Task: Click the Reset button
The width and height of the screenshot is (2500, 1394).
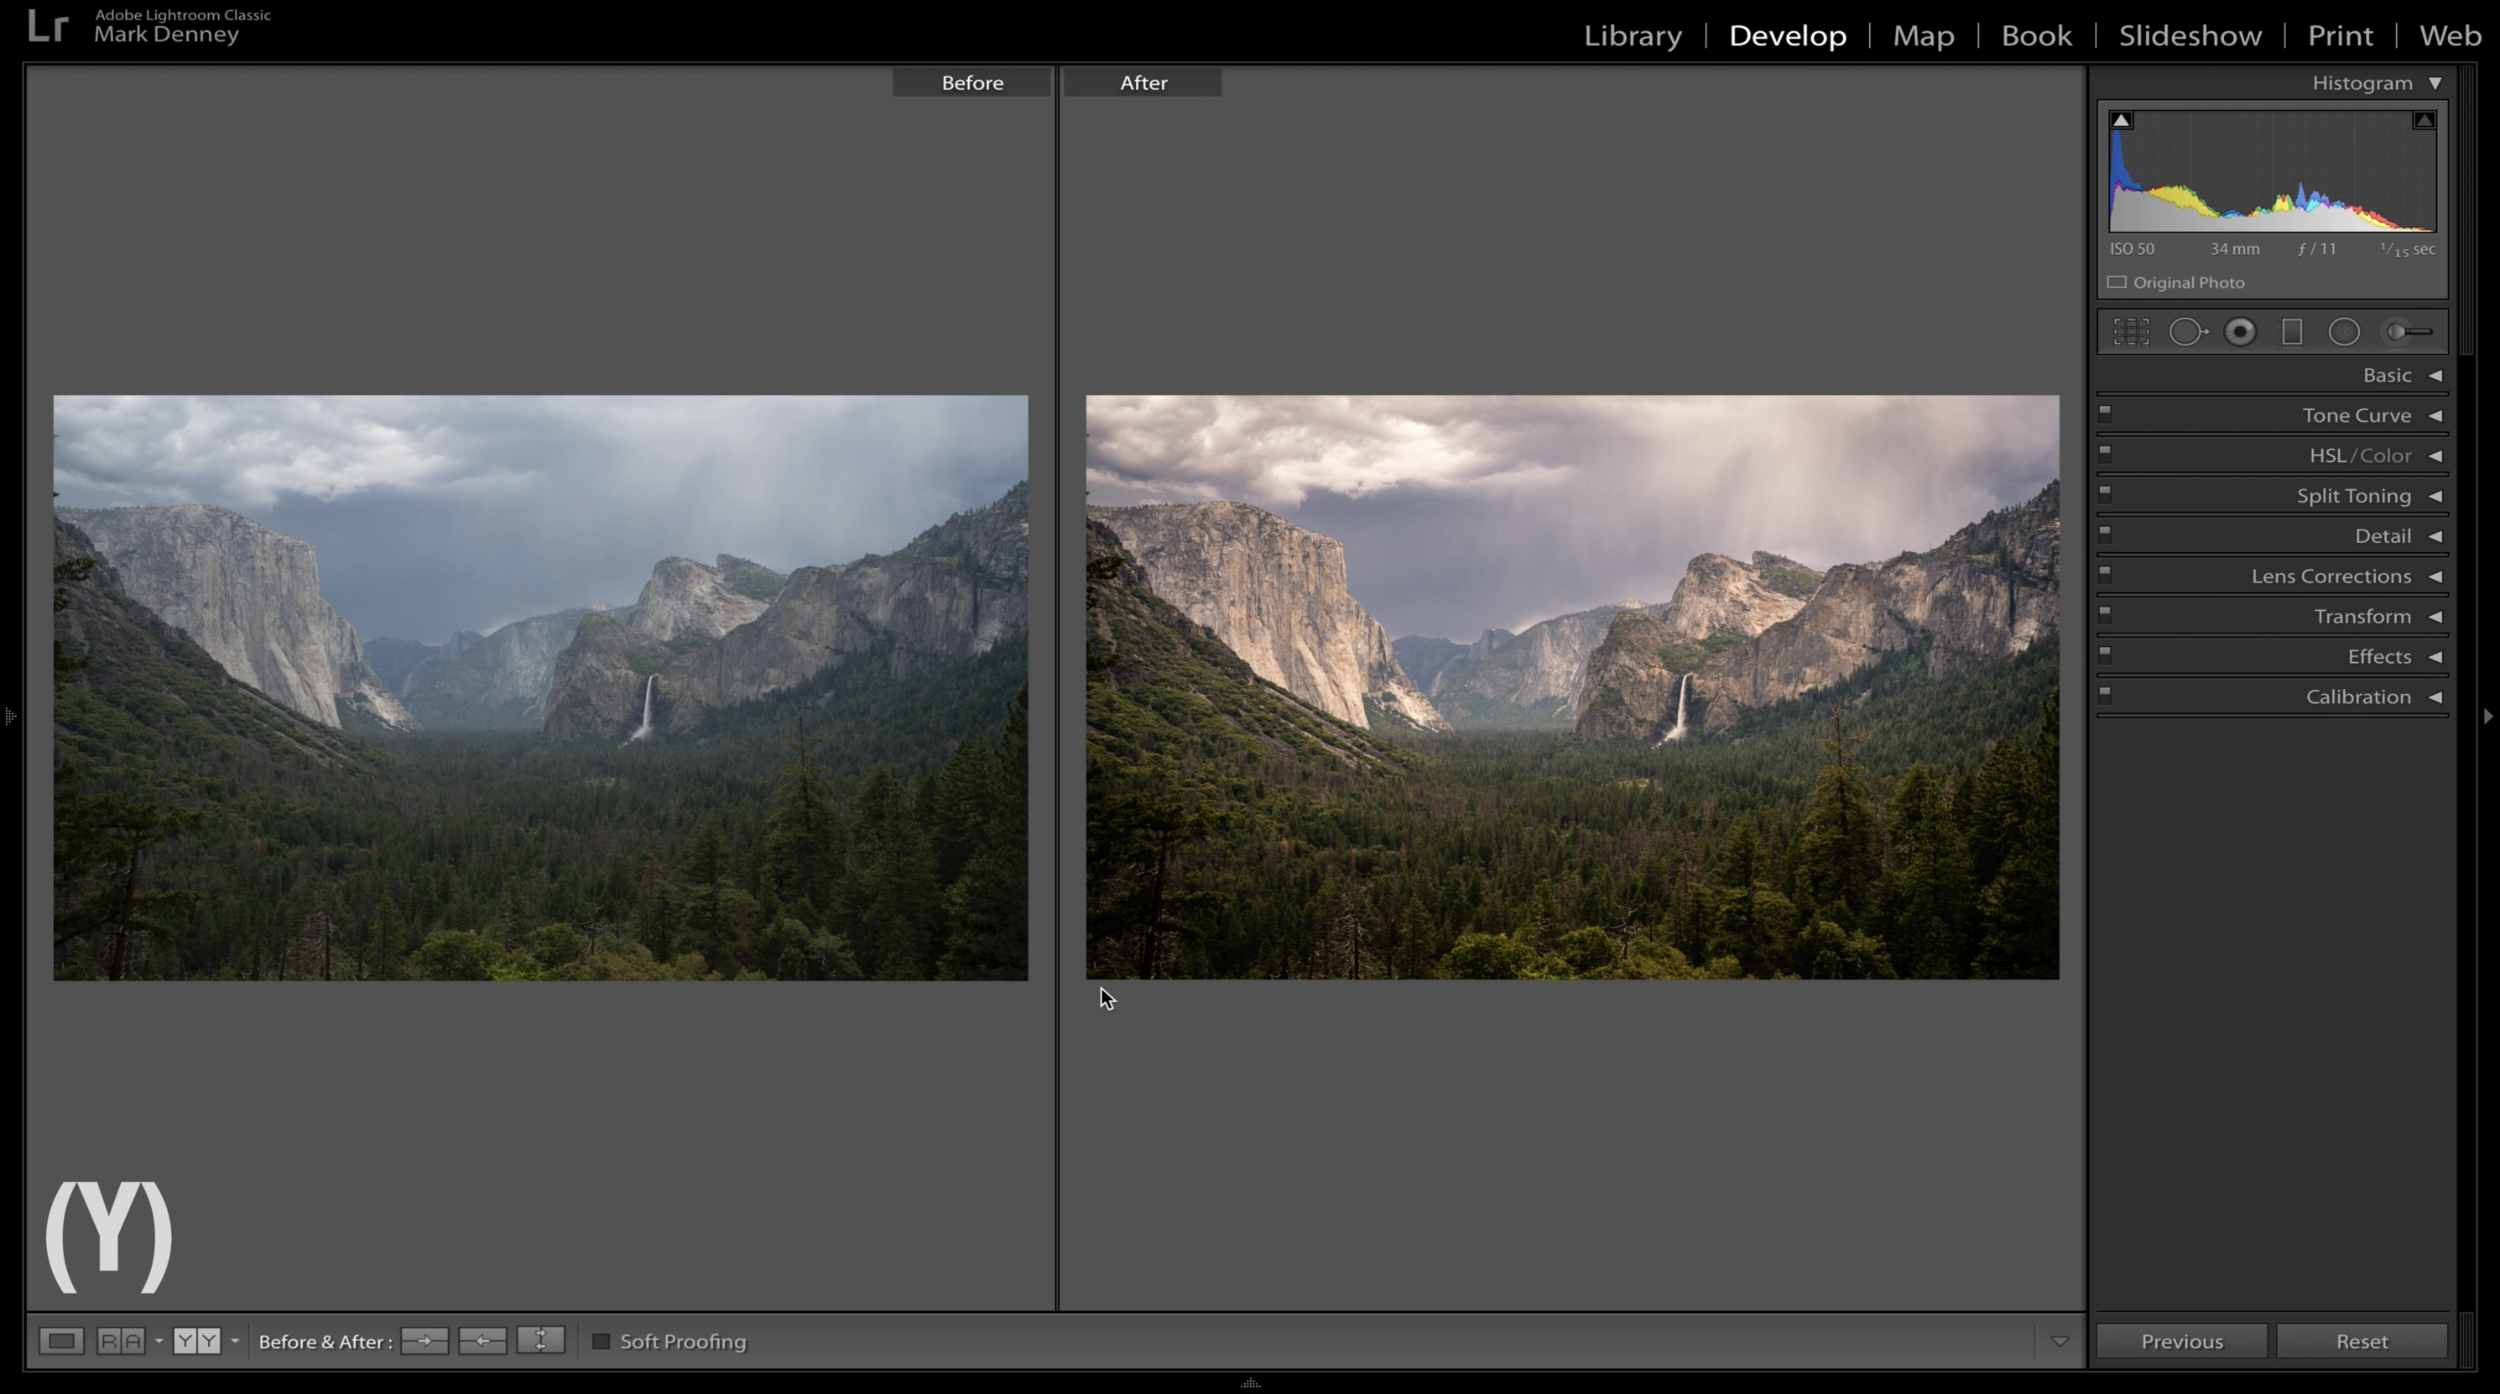Action: tap(2362, 1341)
